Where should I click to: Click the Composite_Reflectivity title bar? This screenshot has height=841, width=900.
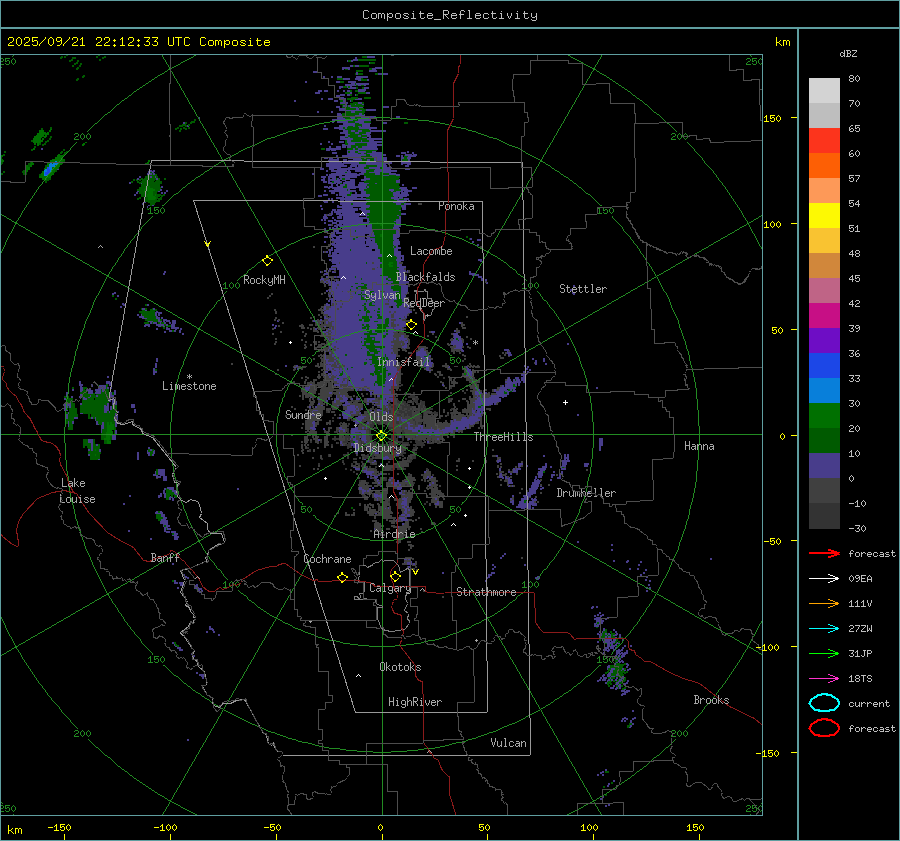pyautogui.click(x=449, y=15)
